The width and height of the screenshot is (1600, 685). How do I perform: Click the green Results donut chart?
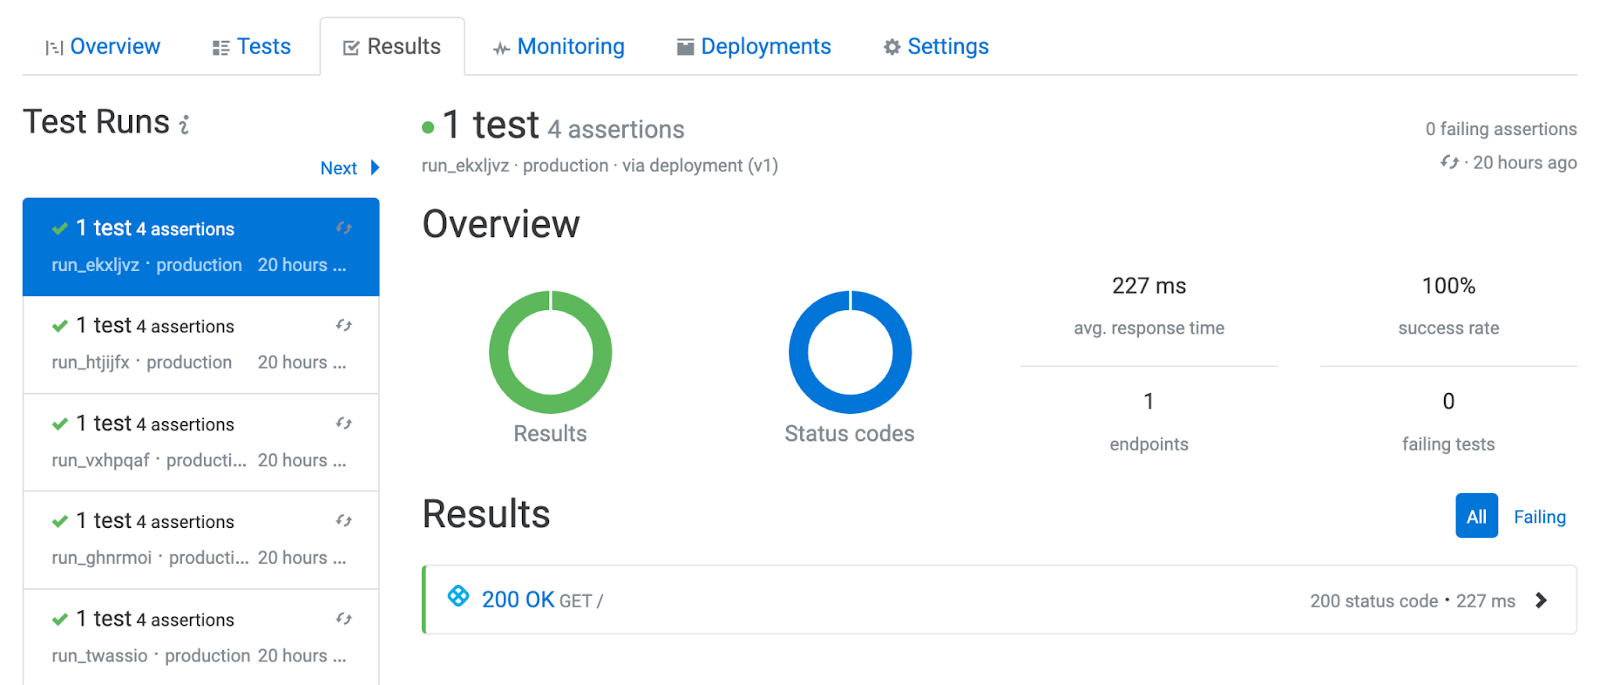click(550, 352)
